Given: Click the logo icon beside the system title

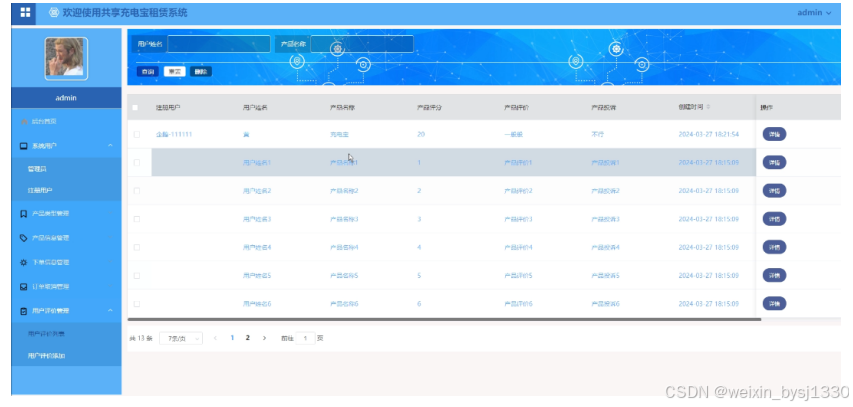Looking at the screenshot, I should (x=54, y=13).
